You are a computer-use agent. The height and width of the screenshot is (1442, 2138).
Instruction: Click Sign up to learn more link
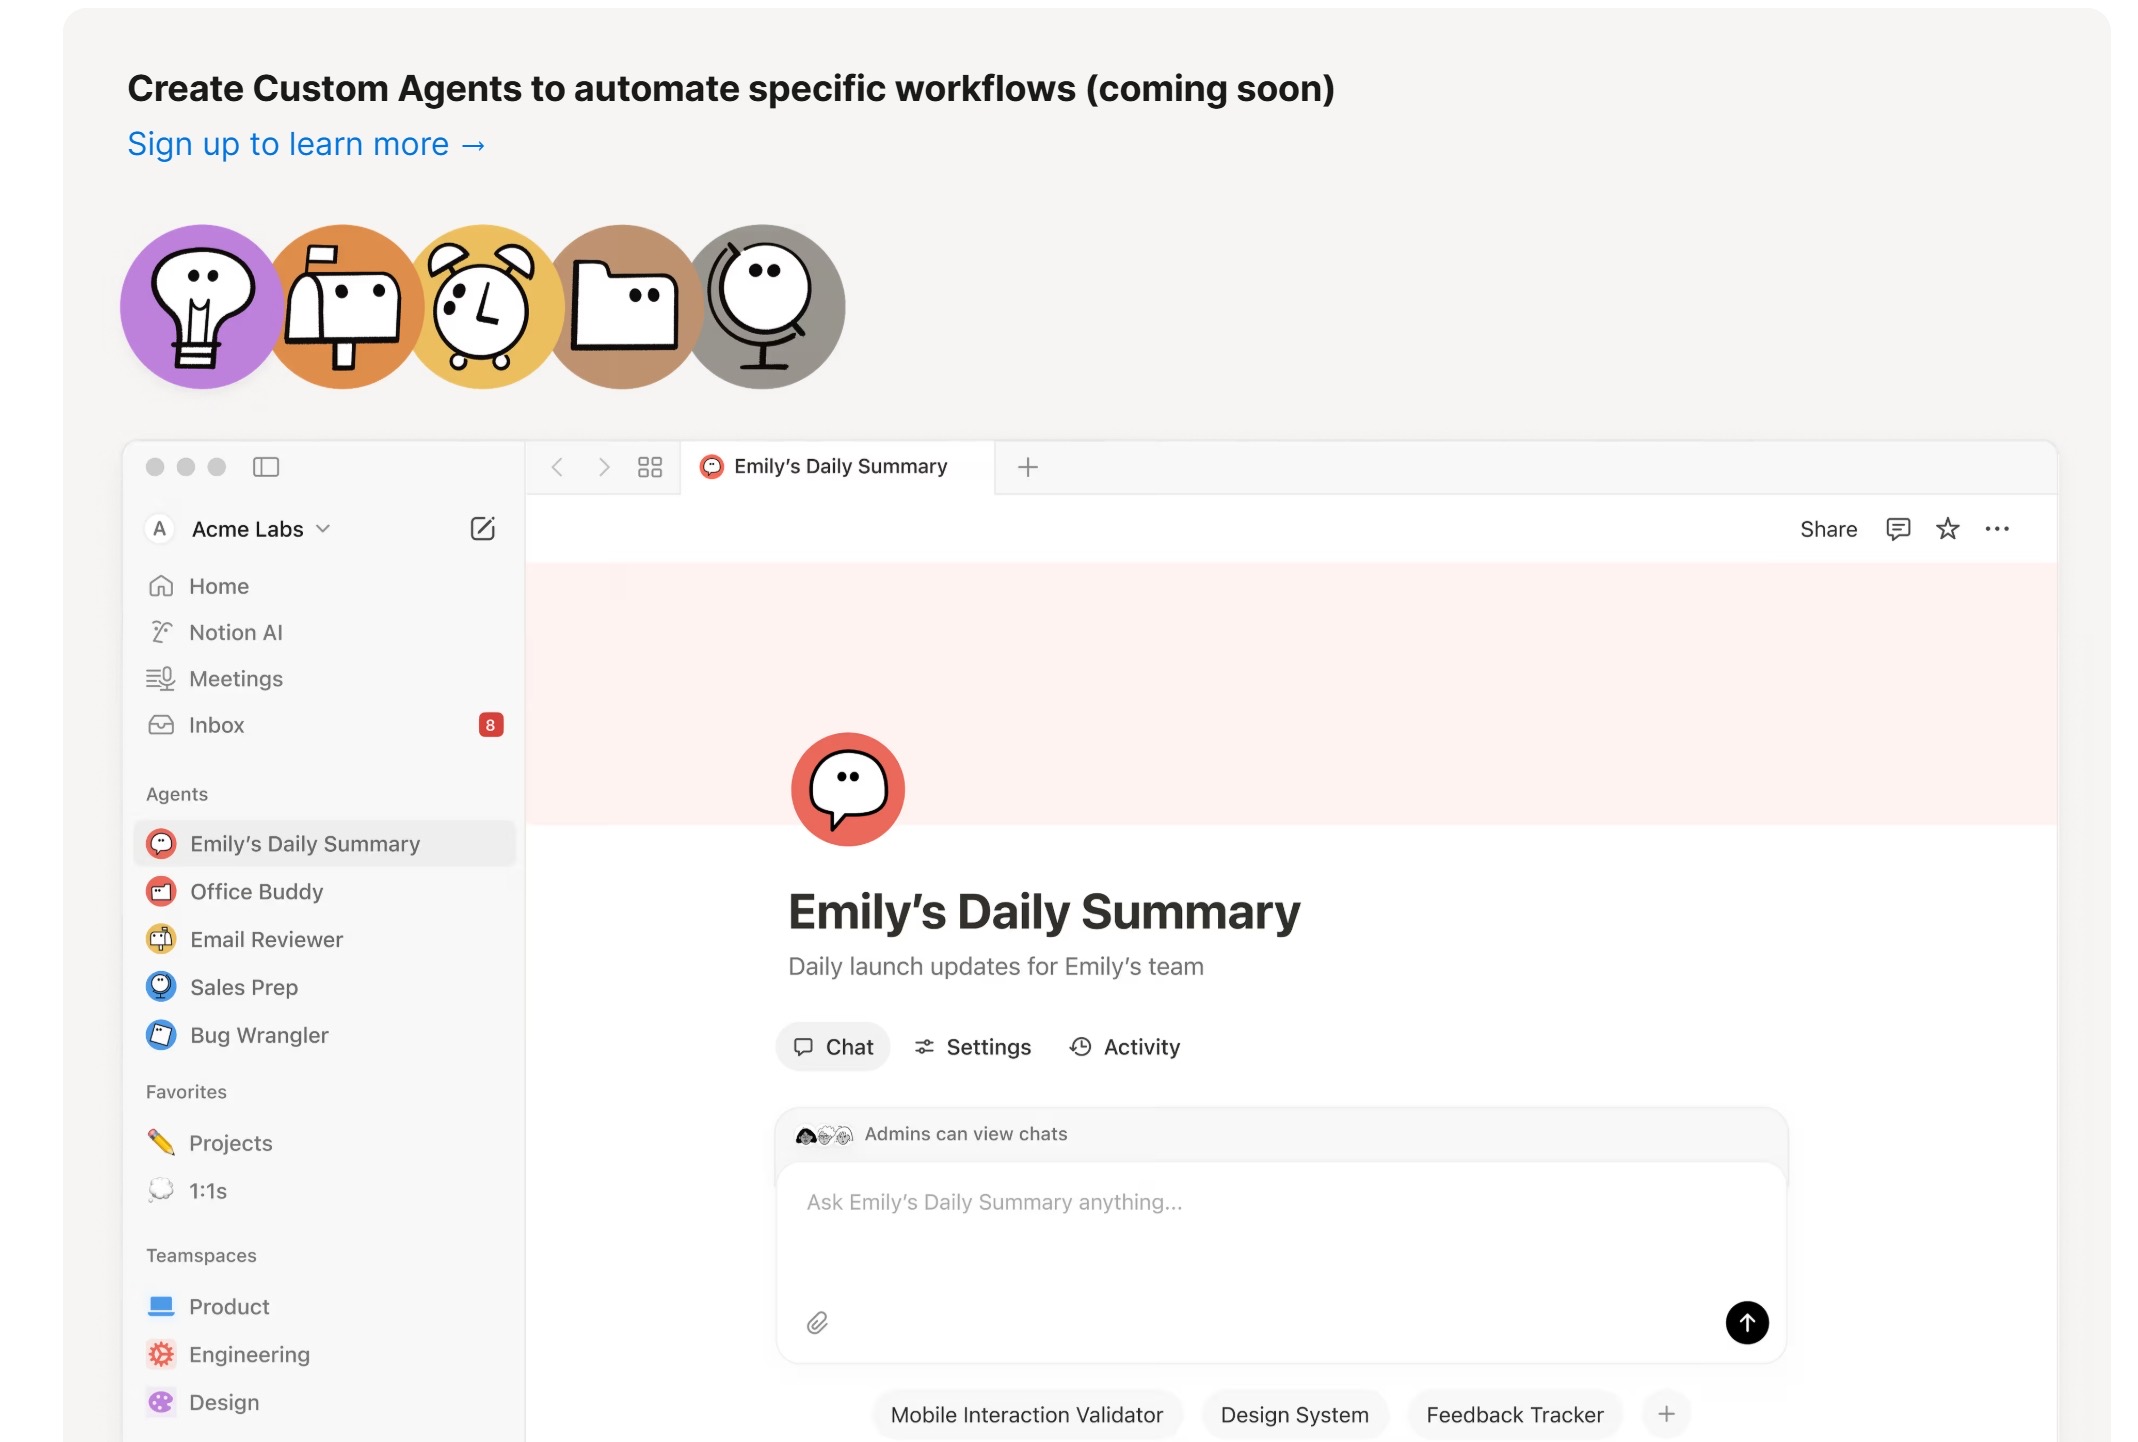tap(306, 145)
